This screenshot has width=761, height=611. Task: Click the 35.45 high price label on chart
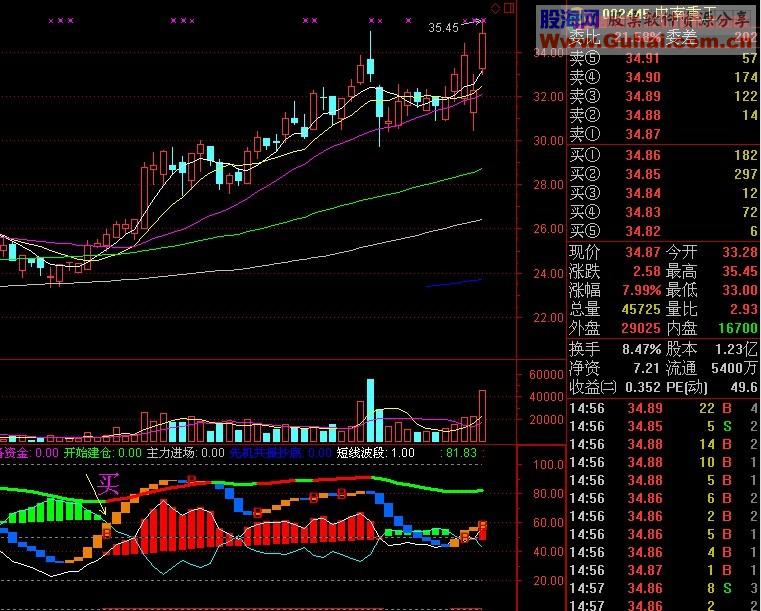[443, 28]
